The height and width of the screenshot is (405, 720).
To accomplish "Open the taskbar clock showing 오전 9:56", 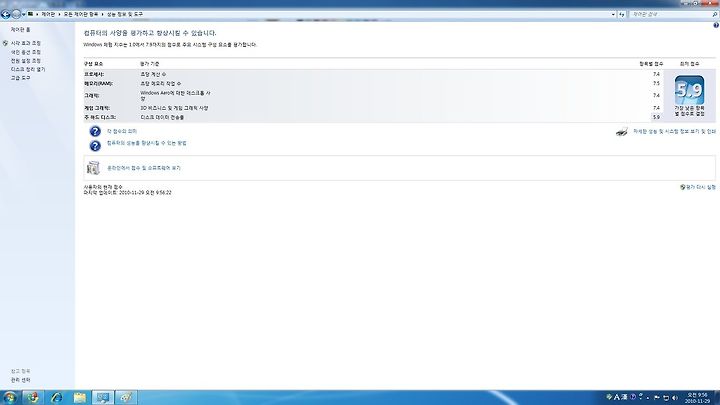I will click(x=697, y=398).
